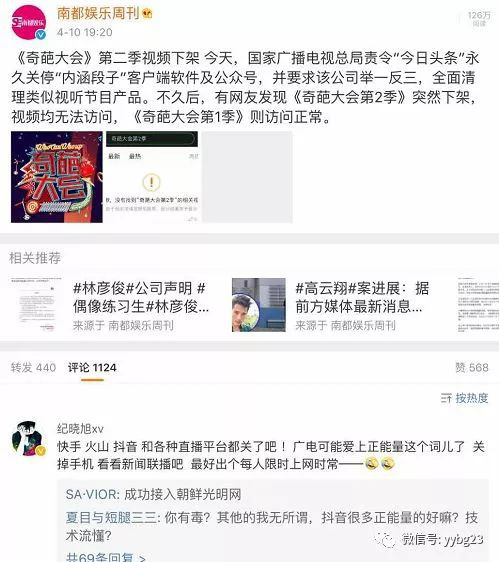
Task: Open the 奇葩大会 poster image
Action: click(x=57, y=177)
